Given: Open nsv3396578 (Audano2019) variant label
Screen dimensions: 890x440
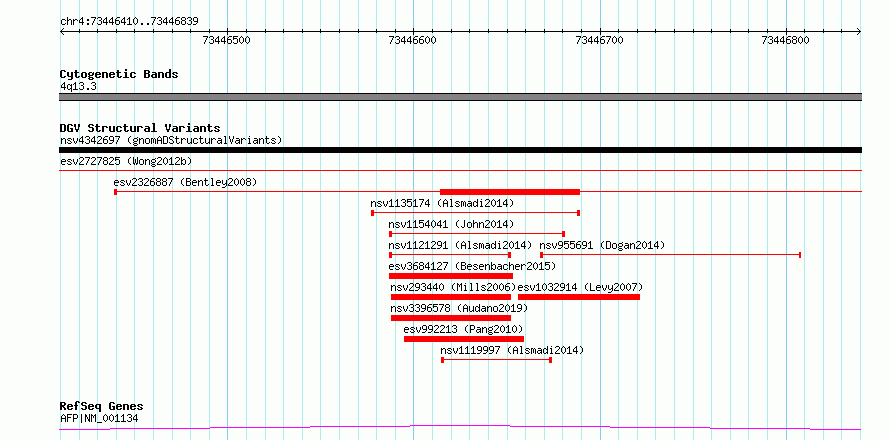Looking at the screenshot, I should 459,308.
